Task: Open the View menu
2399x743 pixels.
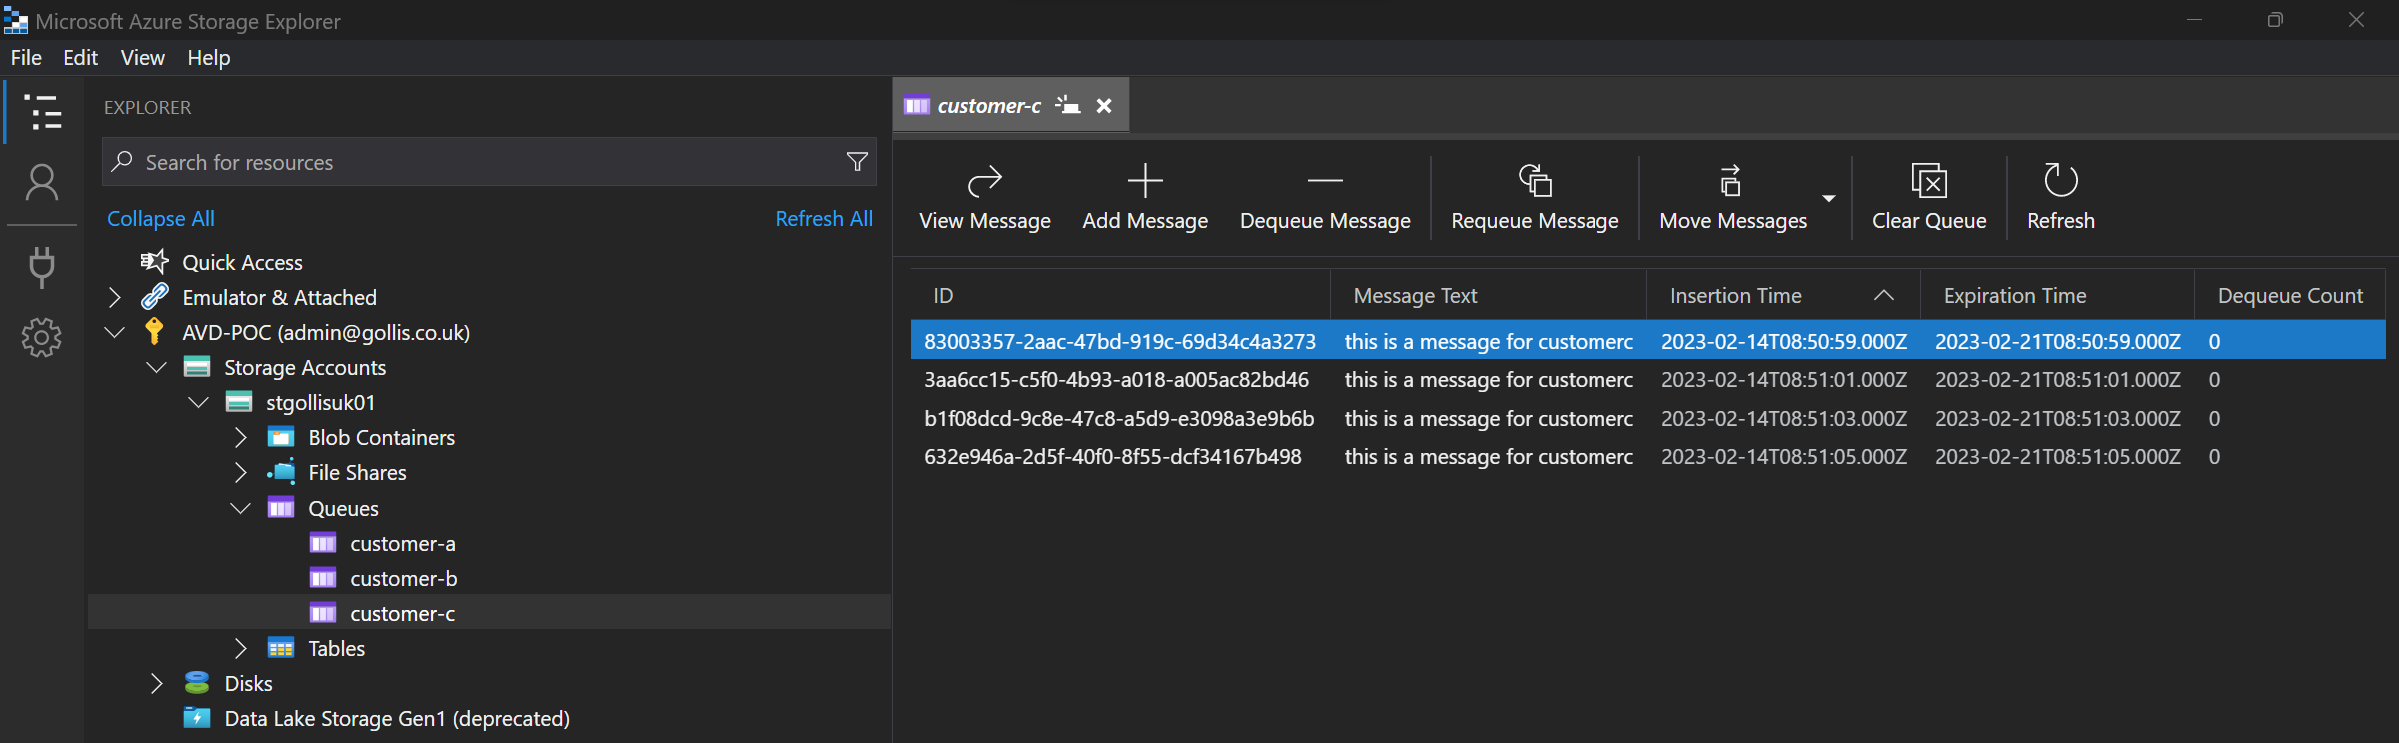Action: tap(143, 58)
